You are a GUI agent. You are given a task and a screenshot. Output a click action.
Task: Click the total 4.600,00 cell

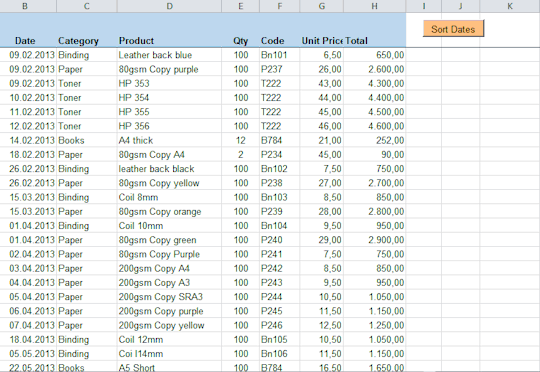375,126
